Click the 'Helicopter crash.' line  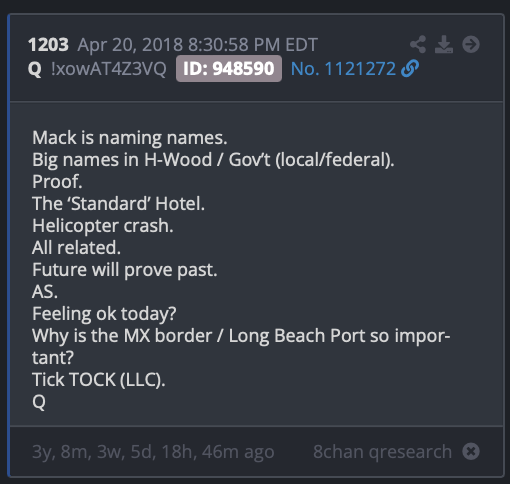pos(103,226)
